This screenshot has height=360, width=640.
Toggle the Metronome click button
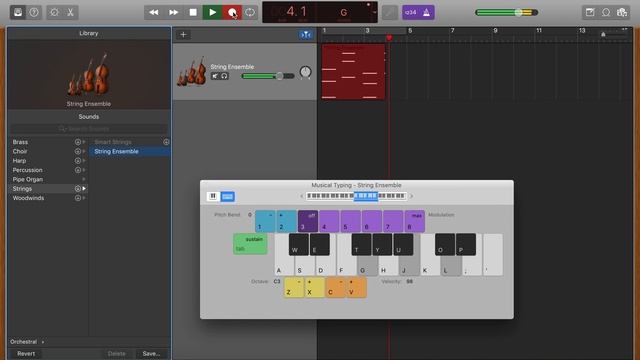pyautogui.click(x=427, y=13)
